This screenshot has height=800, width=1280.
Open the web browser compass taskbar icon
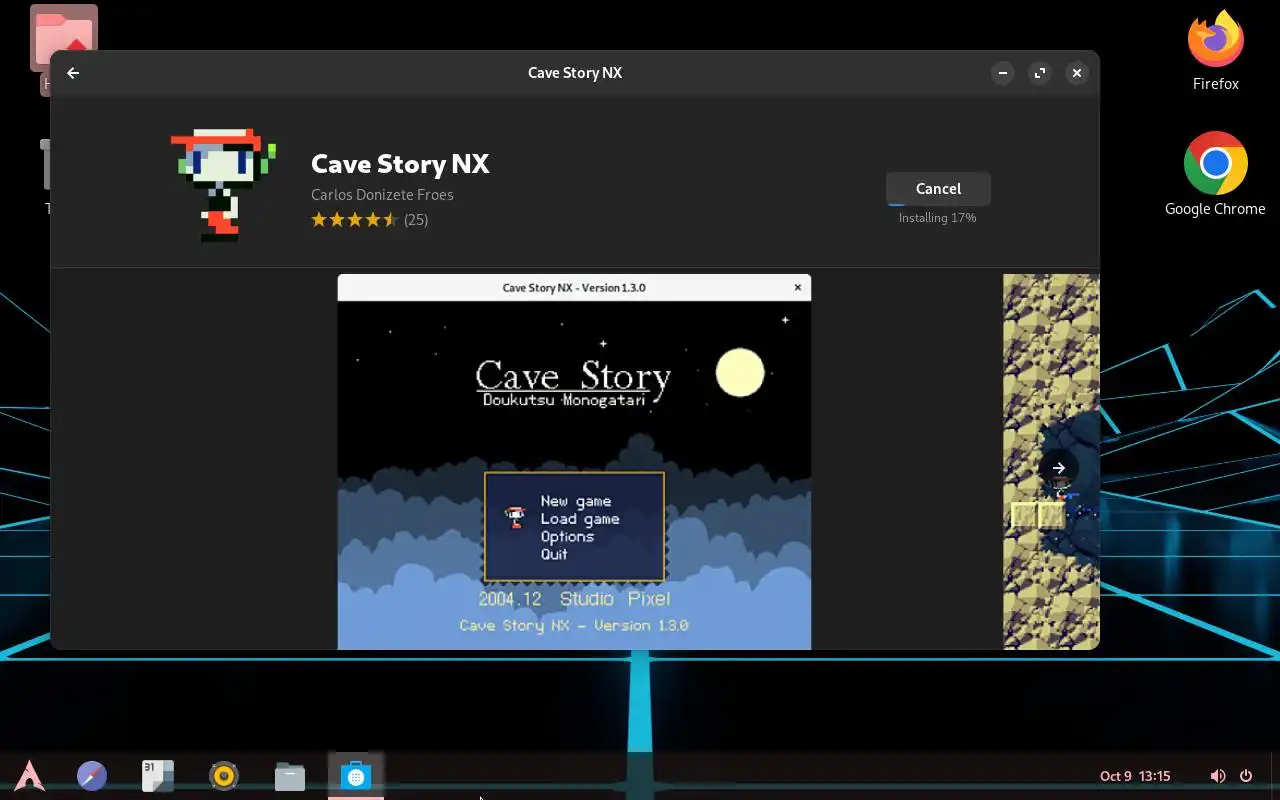92,775
